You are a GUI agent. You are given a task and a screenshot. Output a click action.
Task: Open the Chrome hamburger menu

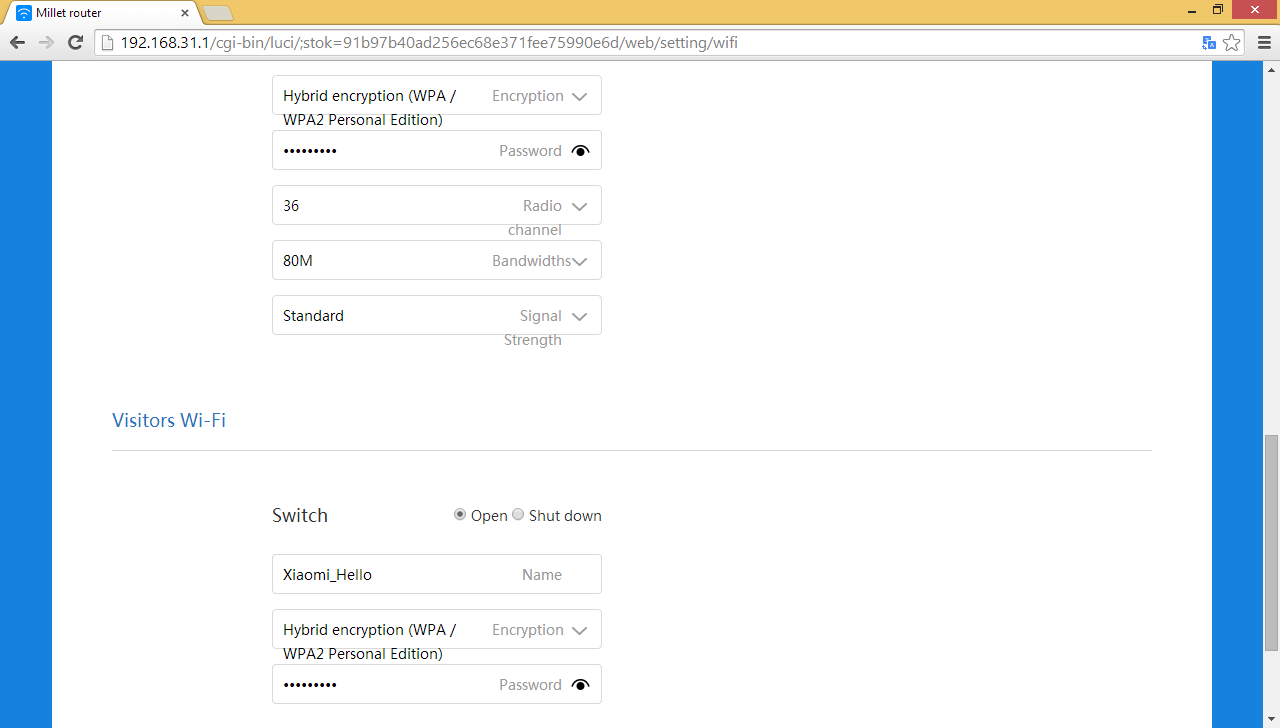(1263, 43)
